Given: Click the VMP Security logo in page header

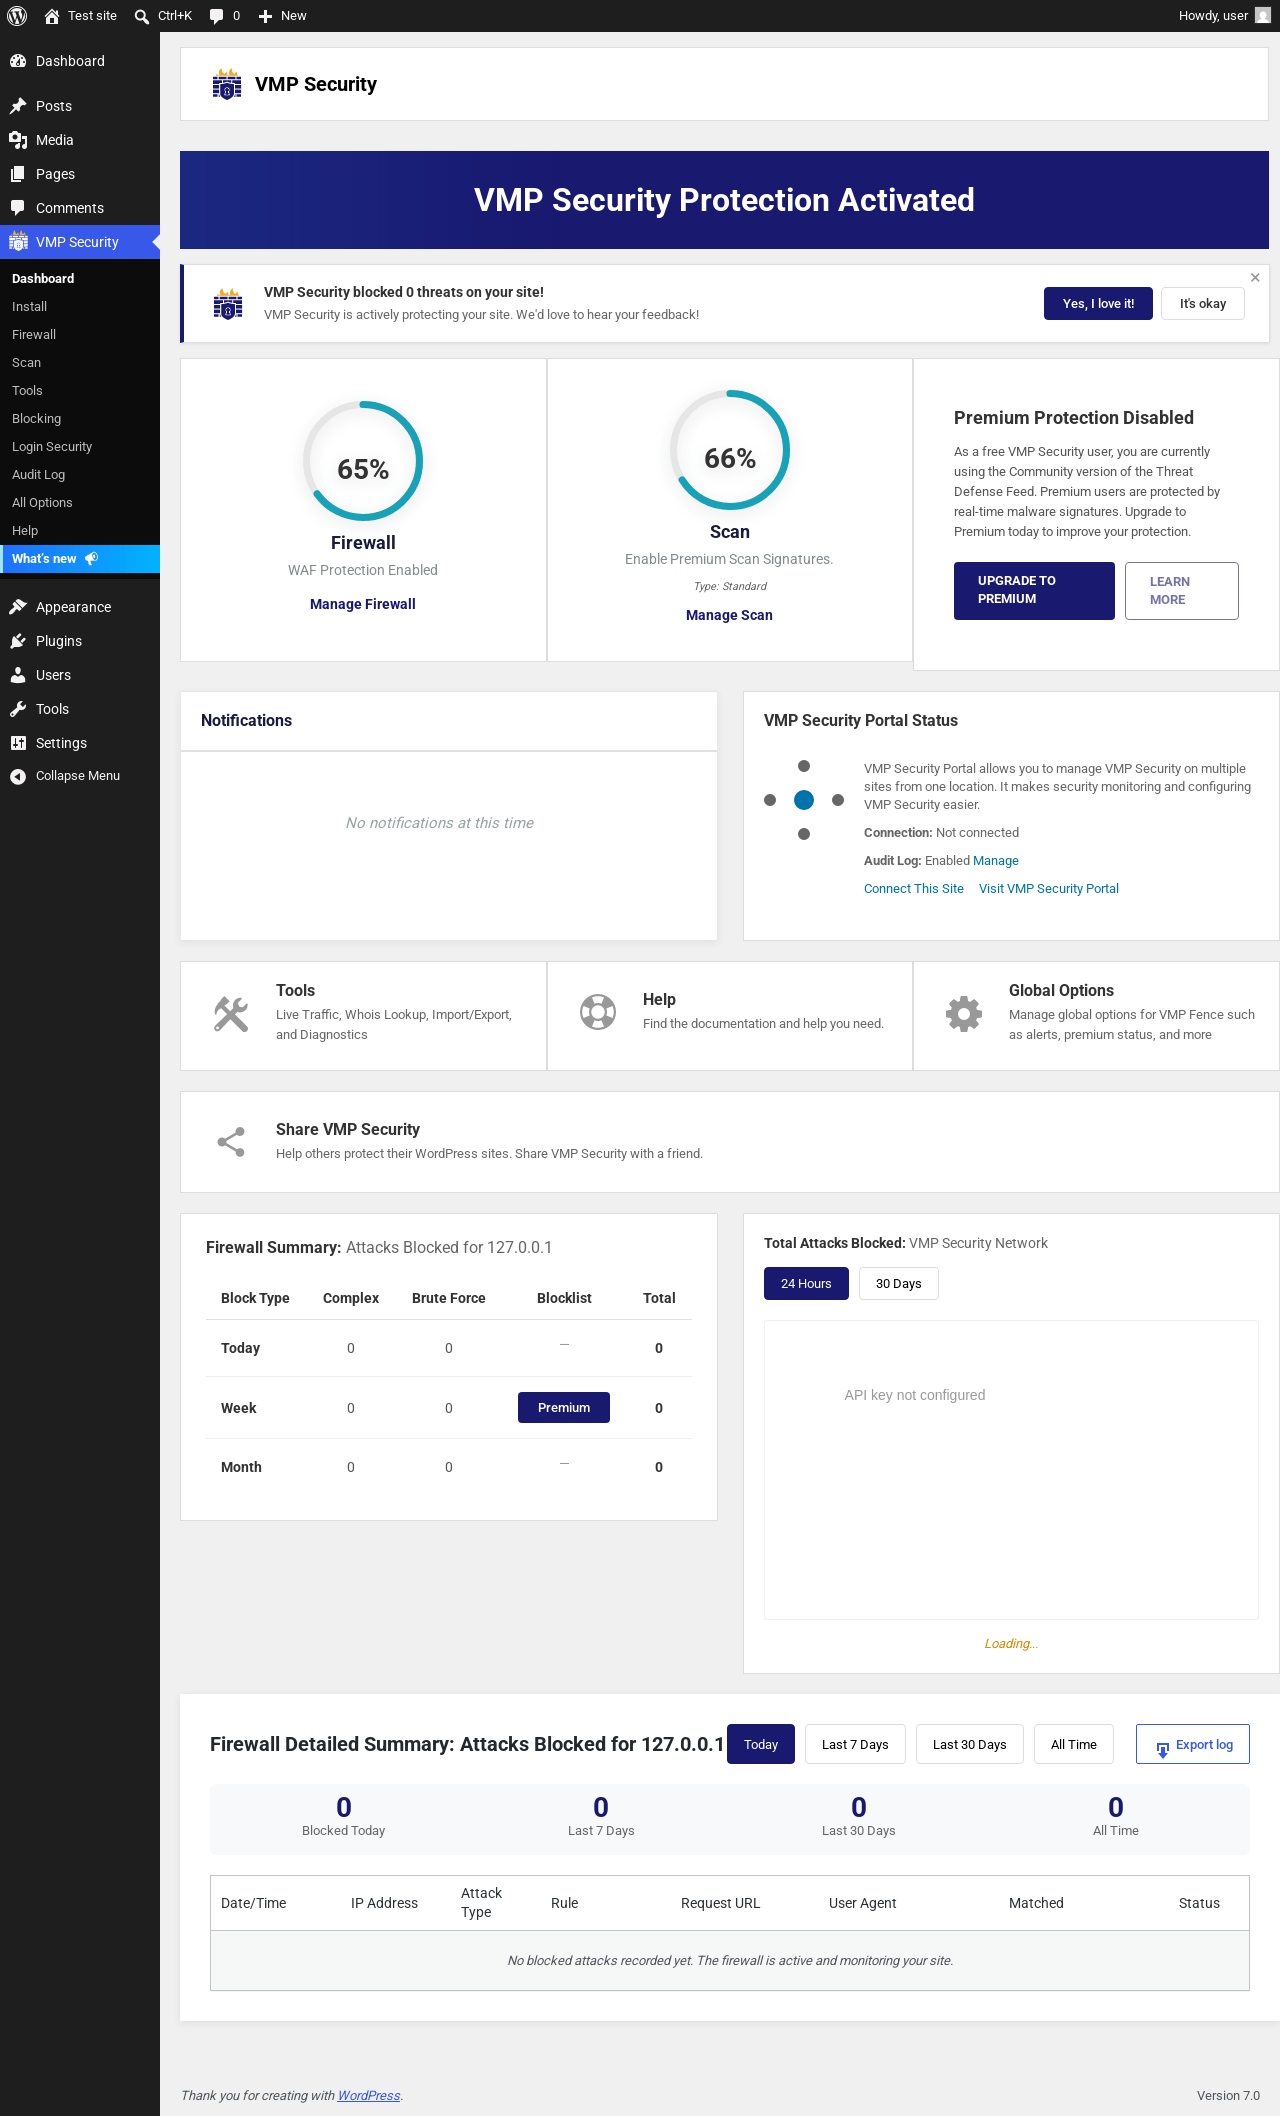Looking at the screenshot, I should pos(227,84).
